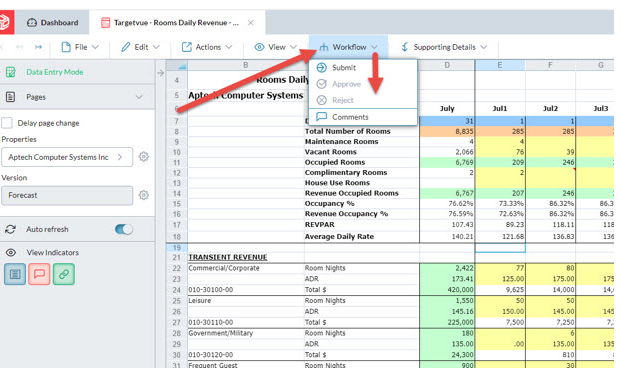Select the 420,000 Total $ cell
Image resolution: width=620 pixels, height=388 pixels.
click(447, 290)
